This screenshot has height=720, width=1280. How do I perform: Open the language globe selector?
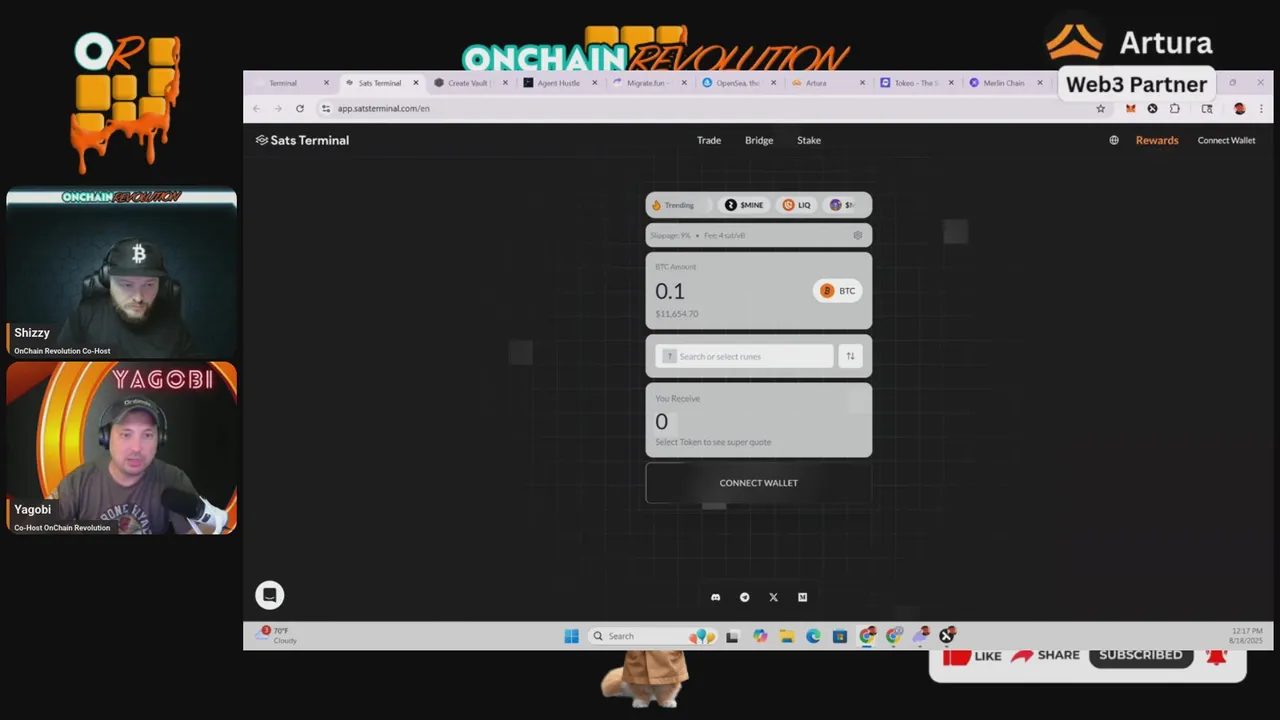pyautogui.click(x=1114, y=140)
